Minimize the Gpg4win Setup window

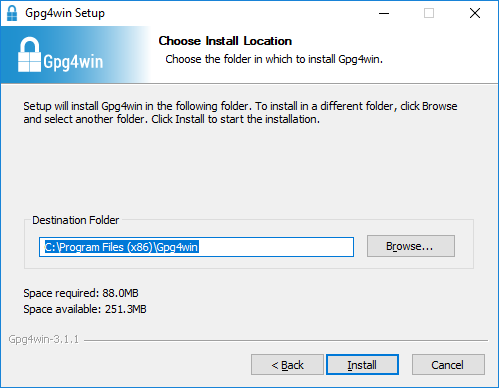tap(384, 13)
